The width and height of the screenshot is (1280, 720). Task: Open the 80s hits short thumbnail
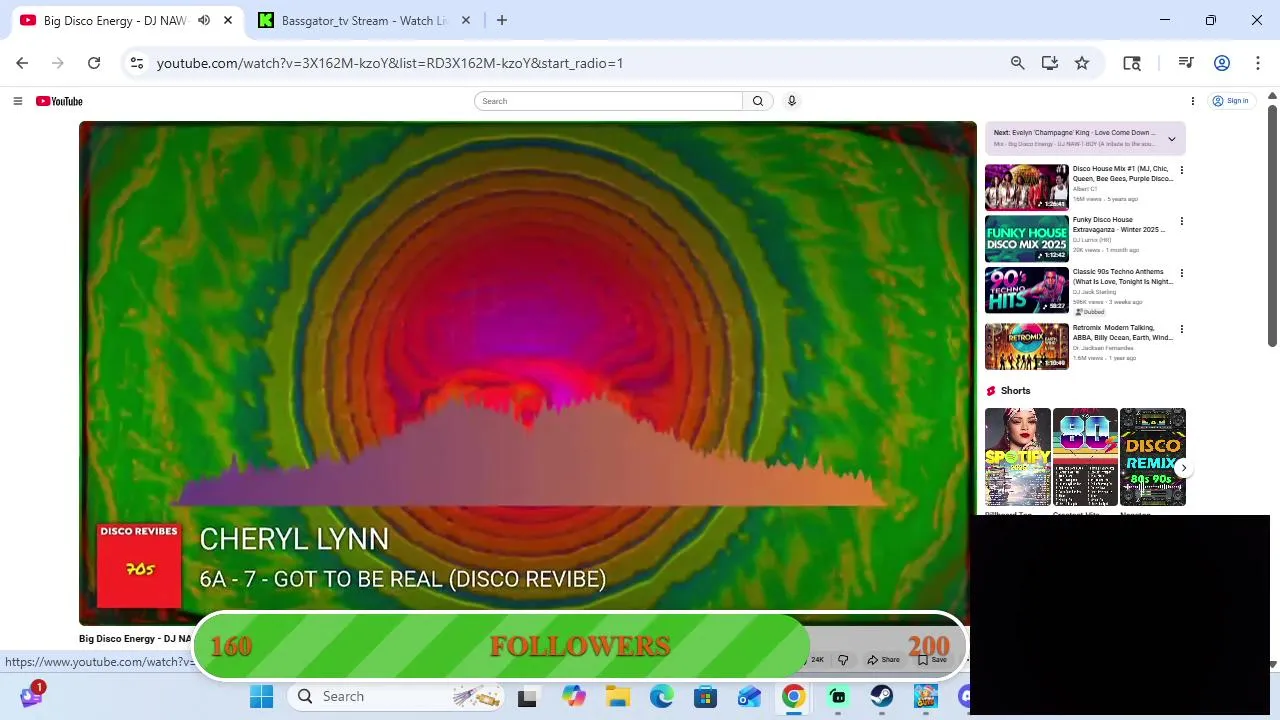[1084, 457]
